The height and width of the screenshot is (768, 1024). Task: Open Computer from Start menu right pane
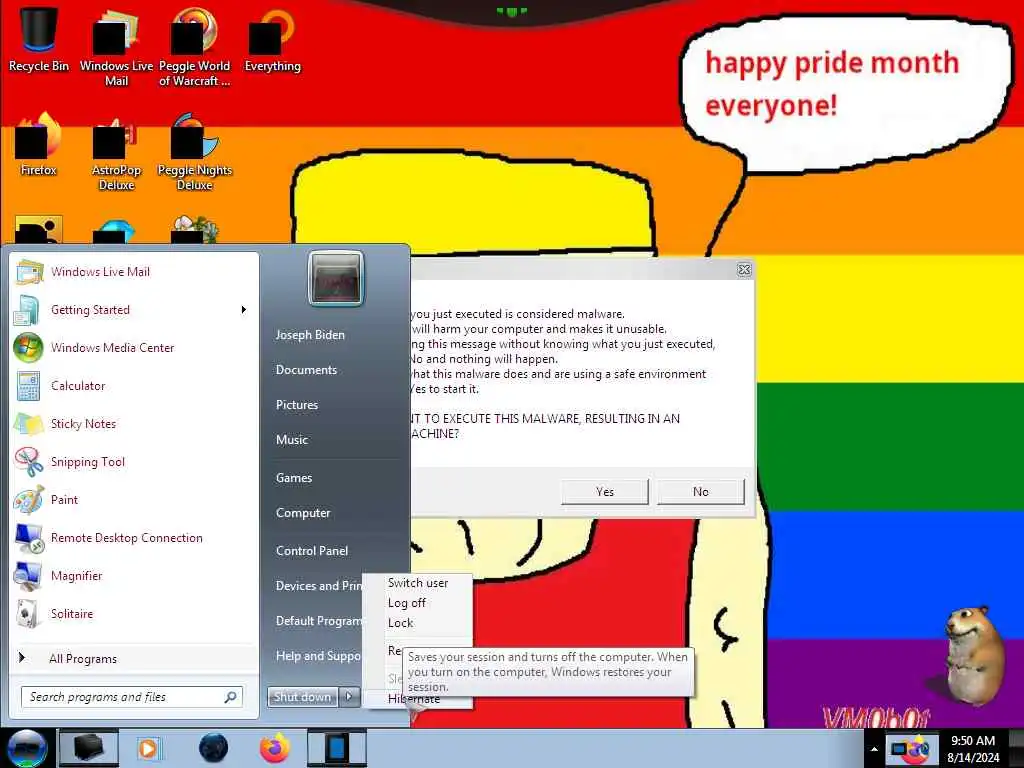pos(303,513)
